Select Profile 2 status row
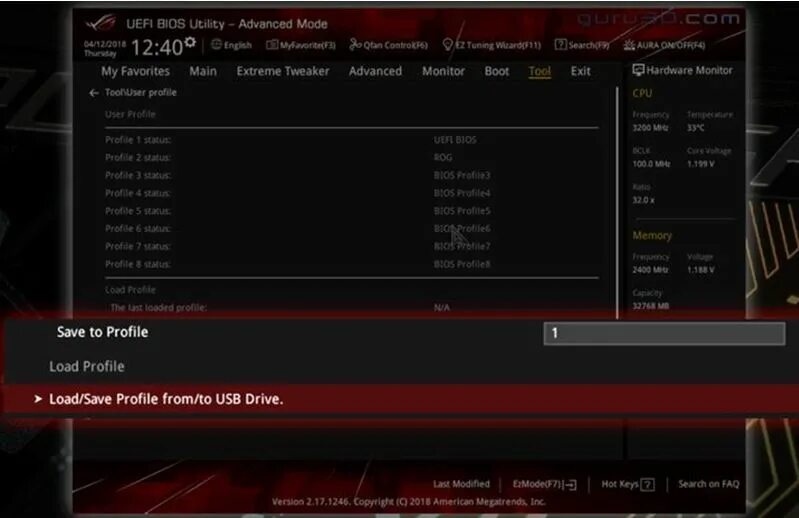Screen dimensions: 799x518 [x=352, y=157]
